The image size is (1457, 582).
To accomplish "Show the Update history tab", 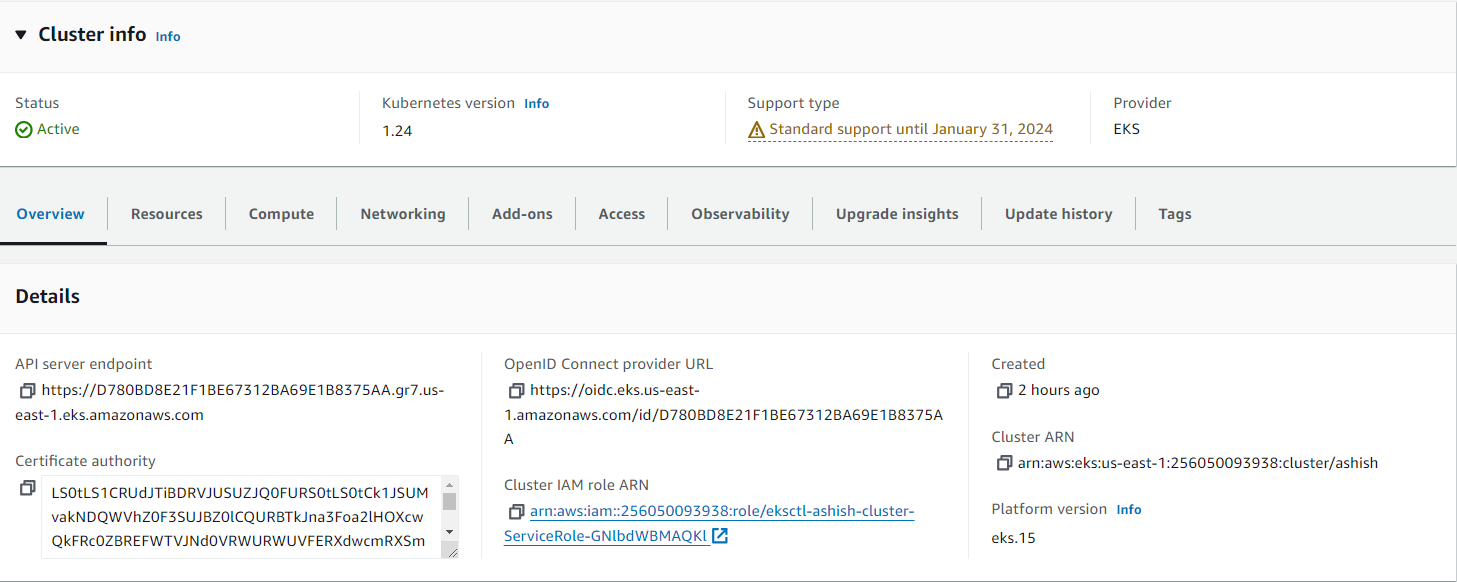I will [1059, 214].
